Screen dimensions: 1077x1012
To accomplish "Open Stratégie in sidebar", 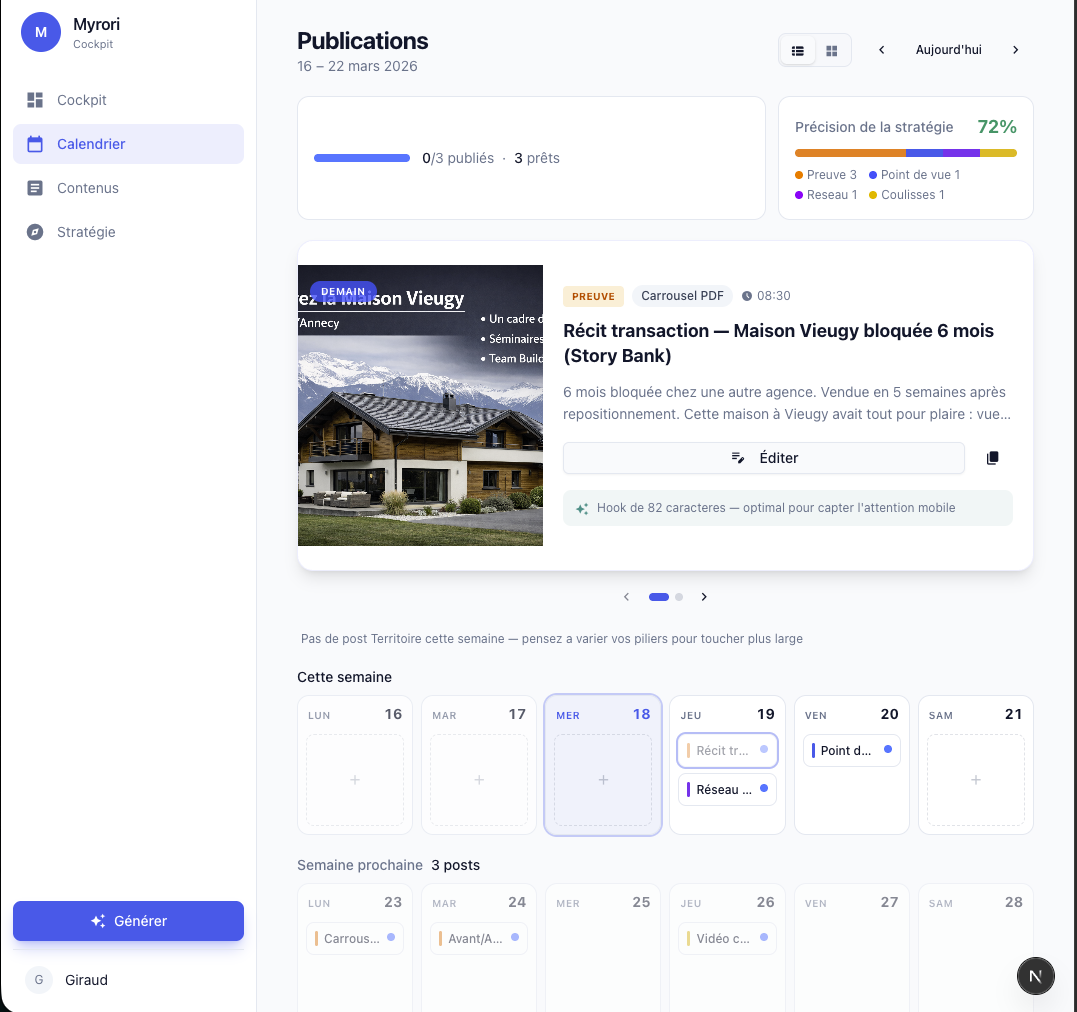I will tap(86, 232).
